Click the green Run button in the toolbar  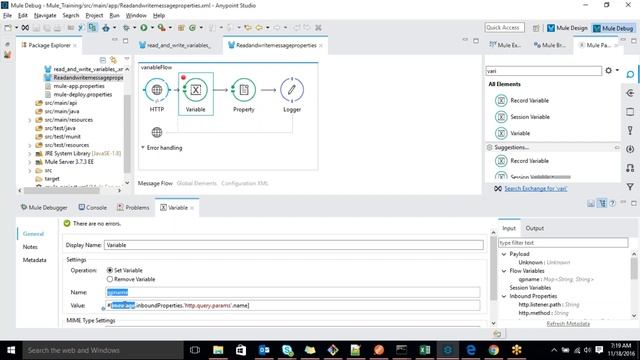[144, 28]
